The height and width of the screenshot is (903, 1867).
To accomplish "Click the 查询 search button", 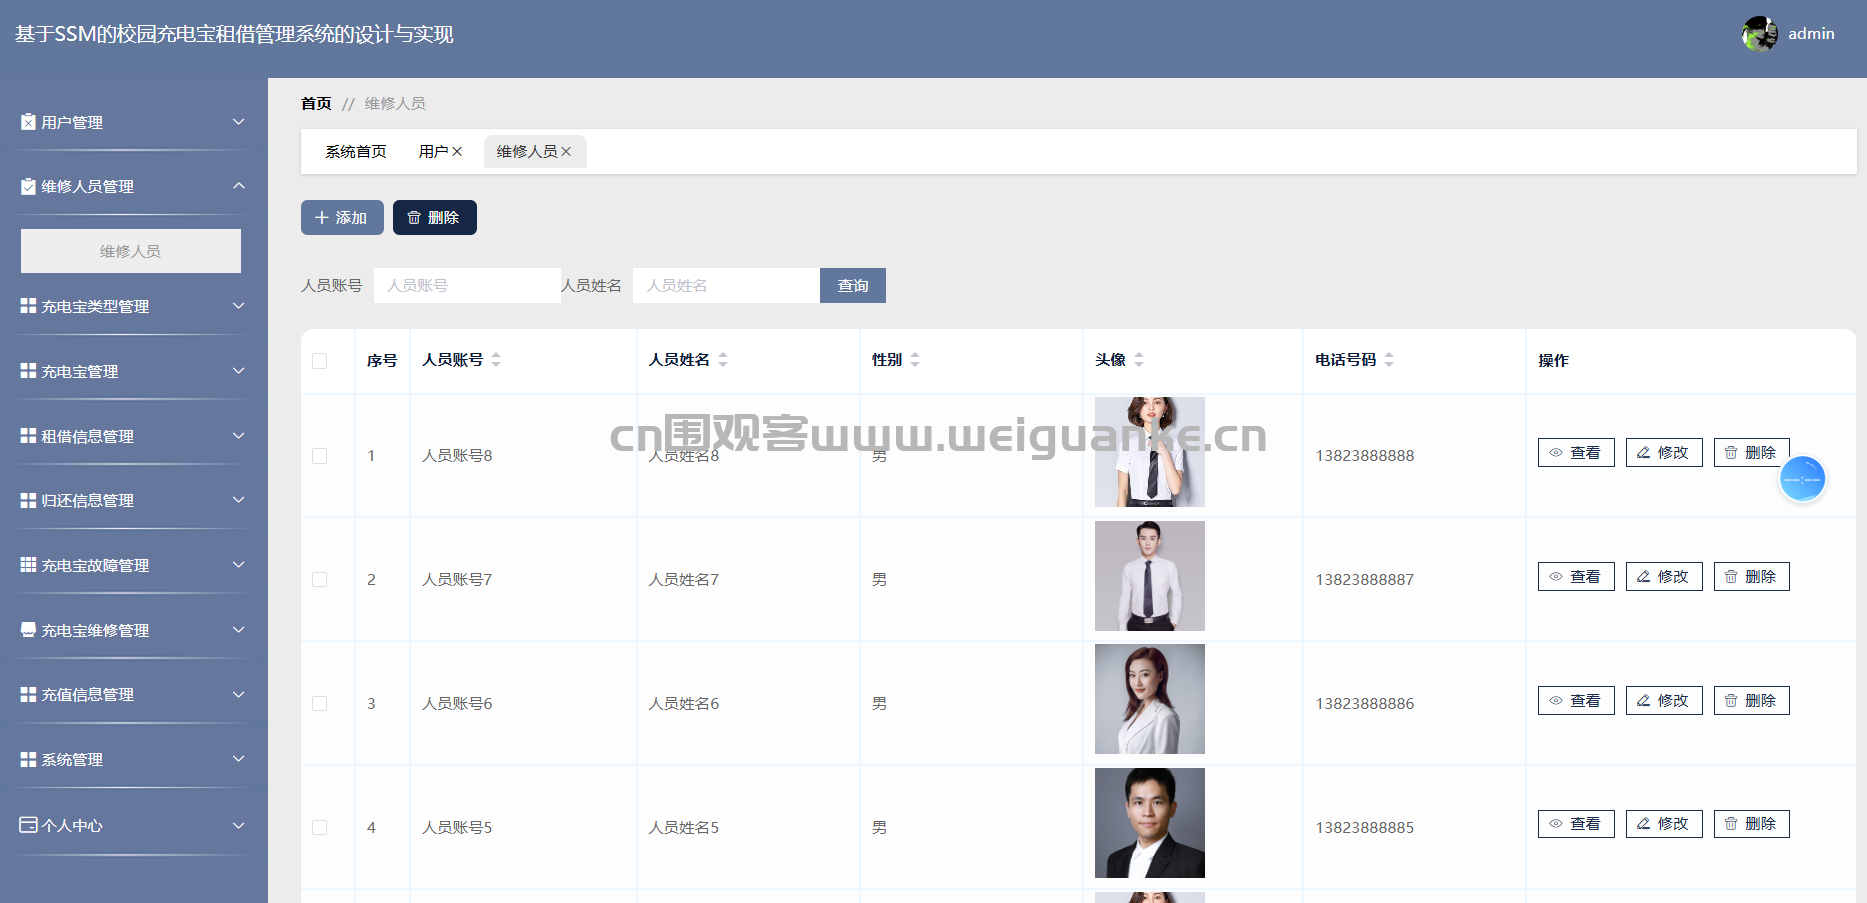I will tap(853, 285).
